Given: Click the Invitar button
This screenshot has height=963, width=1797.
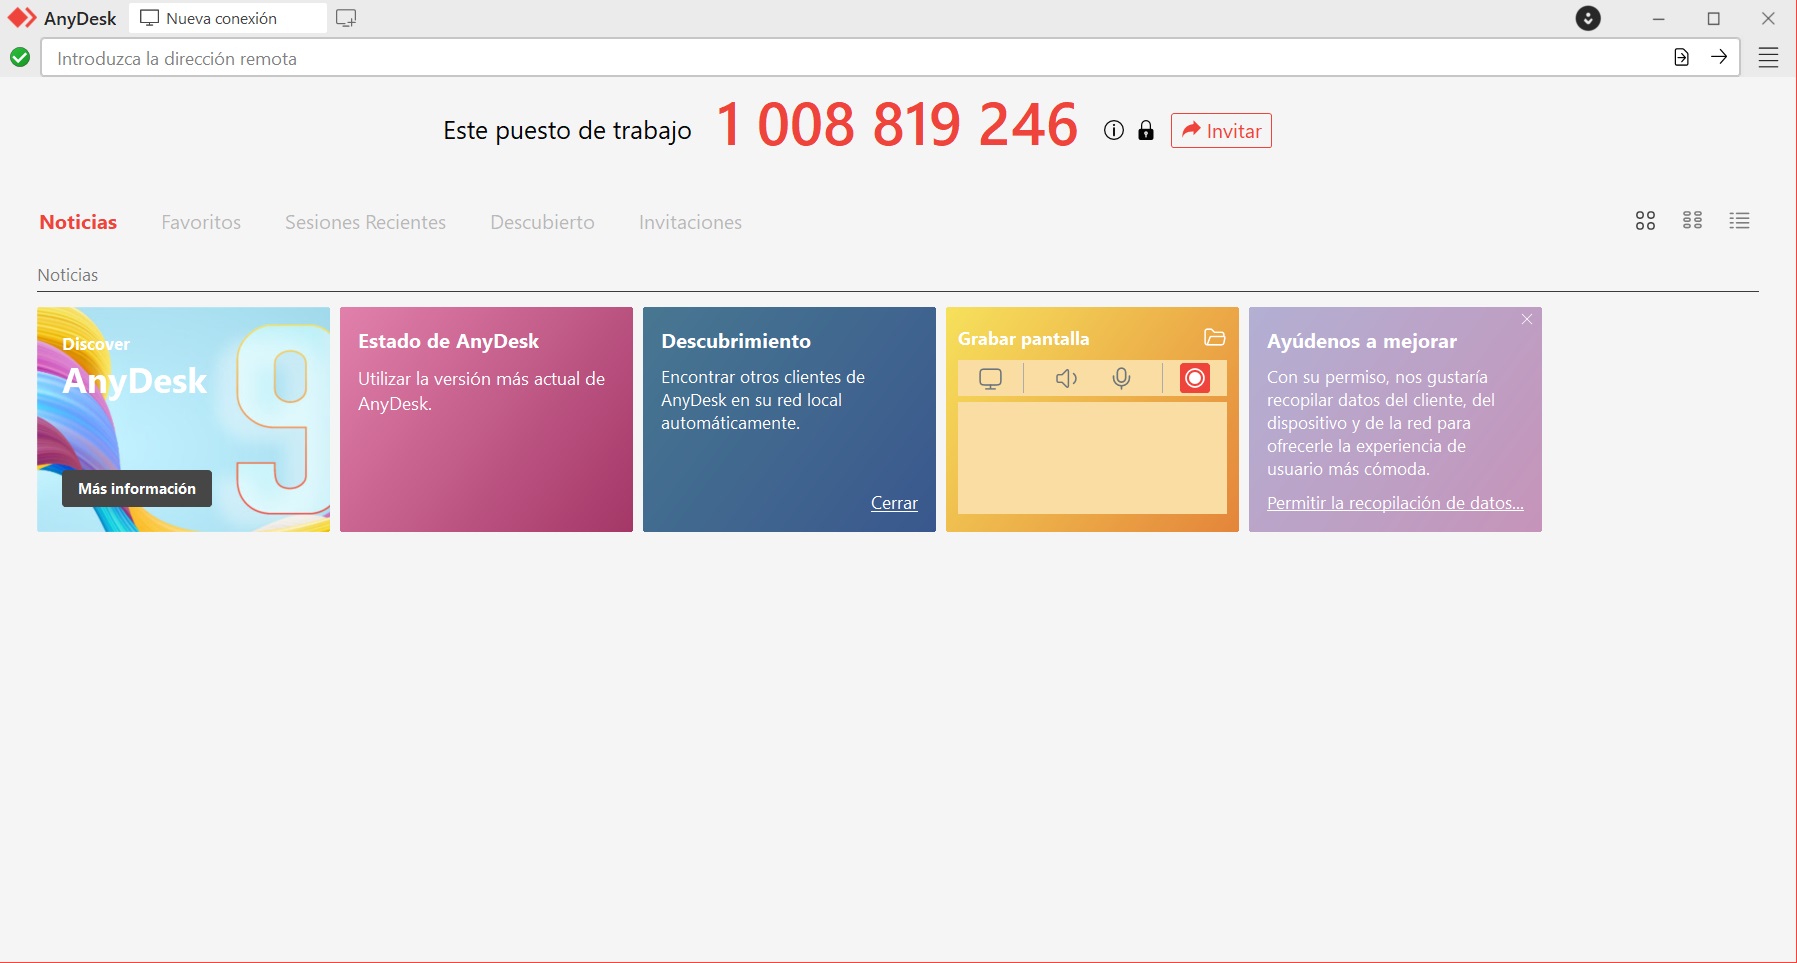Looking at the screenshot, I should [1221, 131].
